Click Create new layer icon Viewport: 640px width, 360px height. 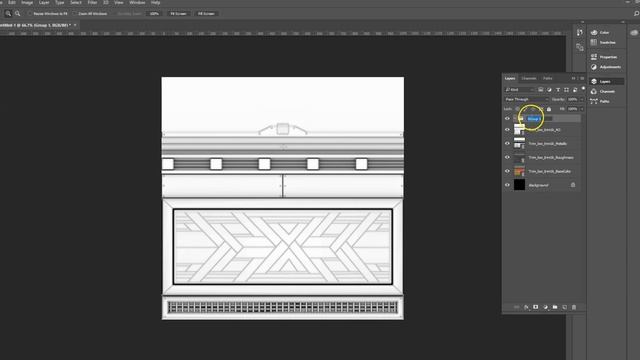[564, 307]
